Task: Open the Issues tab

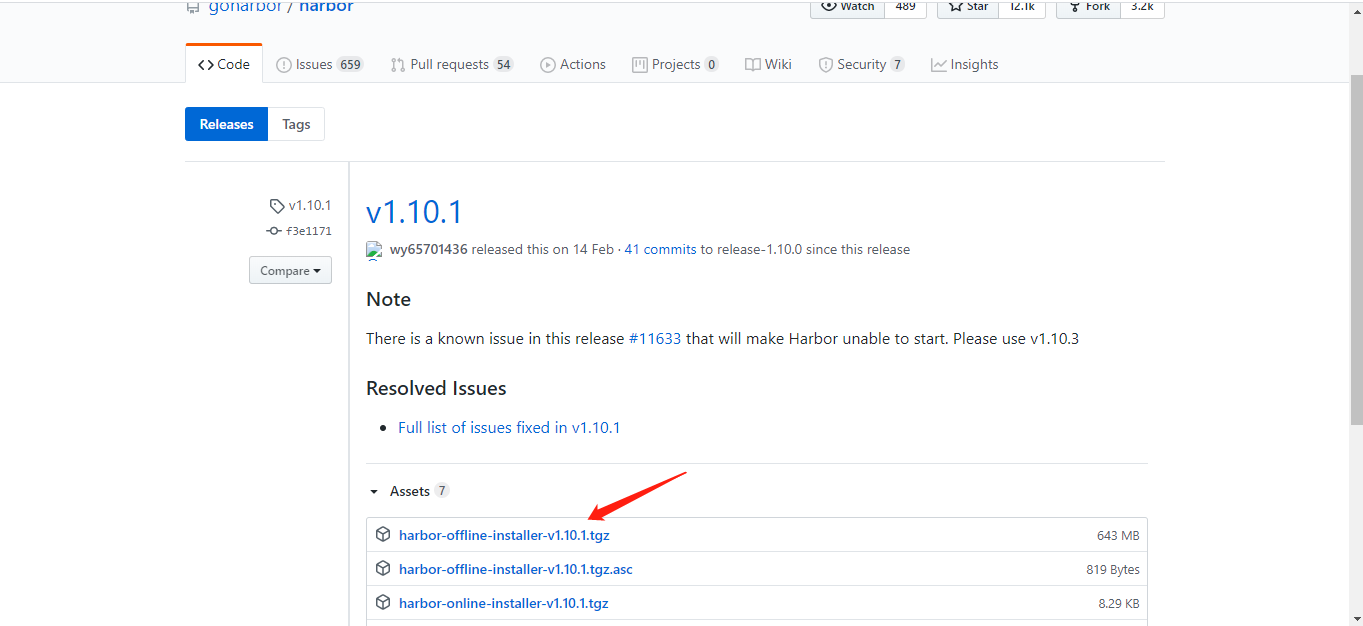Action: 319,64
